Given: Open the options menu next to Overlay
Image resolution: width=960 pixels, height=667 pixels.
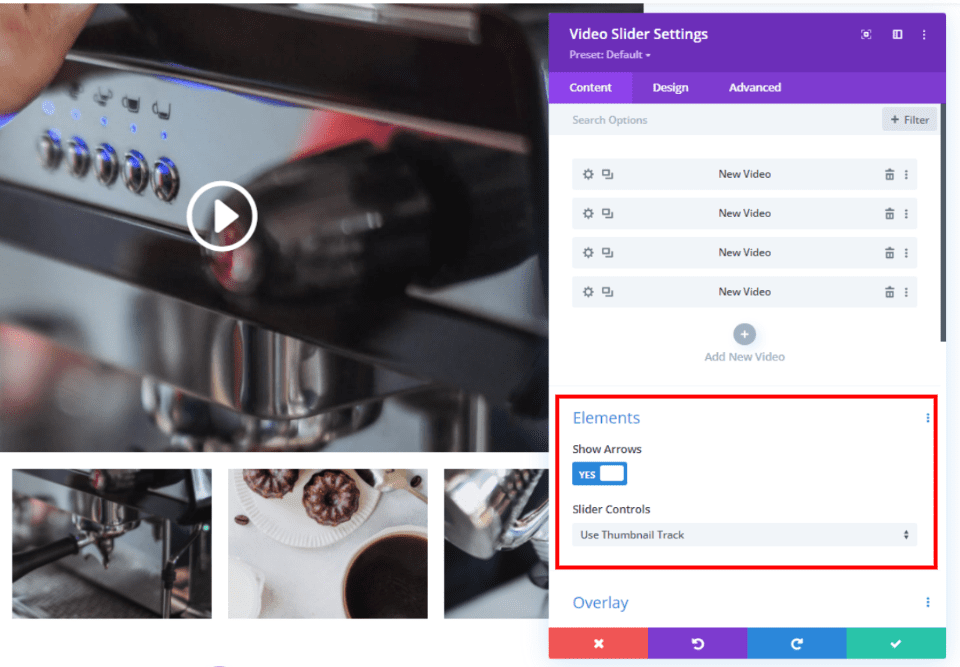Looking at the screenshot, I should (927, 601).
